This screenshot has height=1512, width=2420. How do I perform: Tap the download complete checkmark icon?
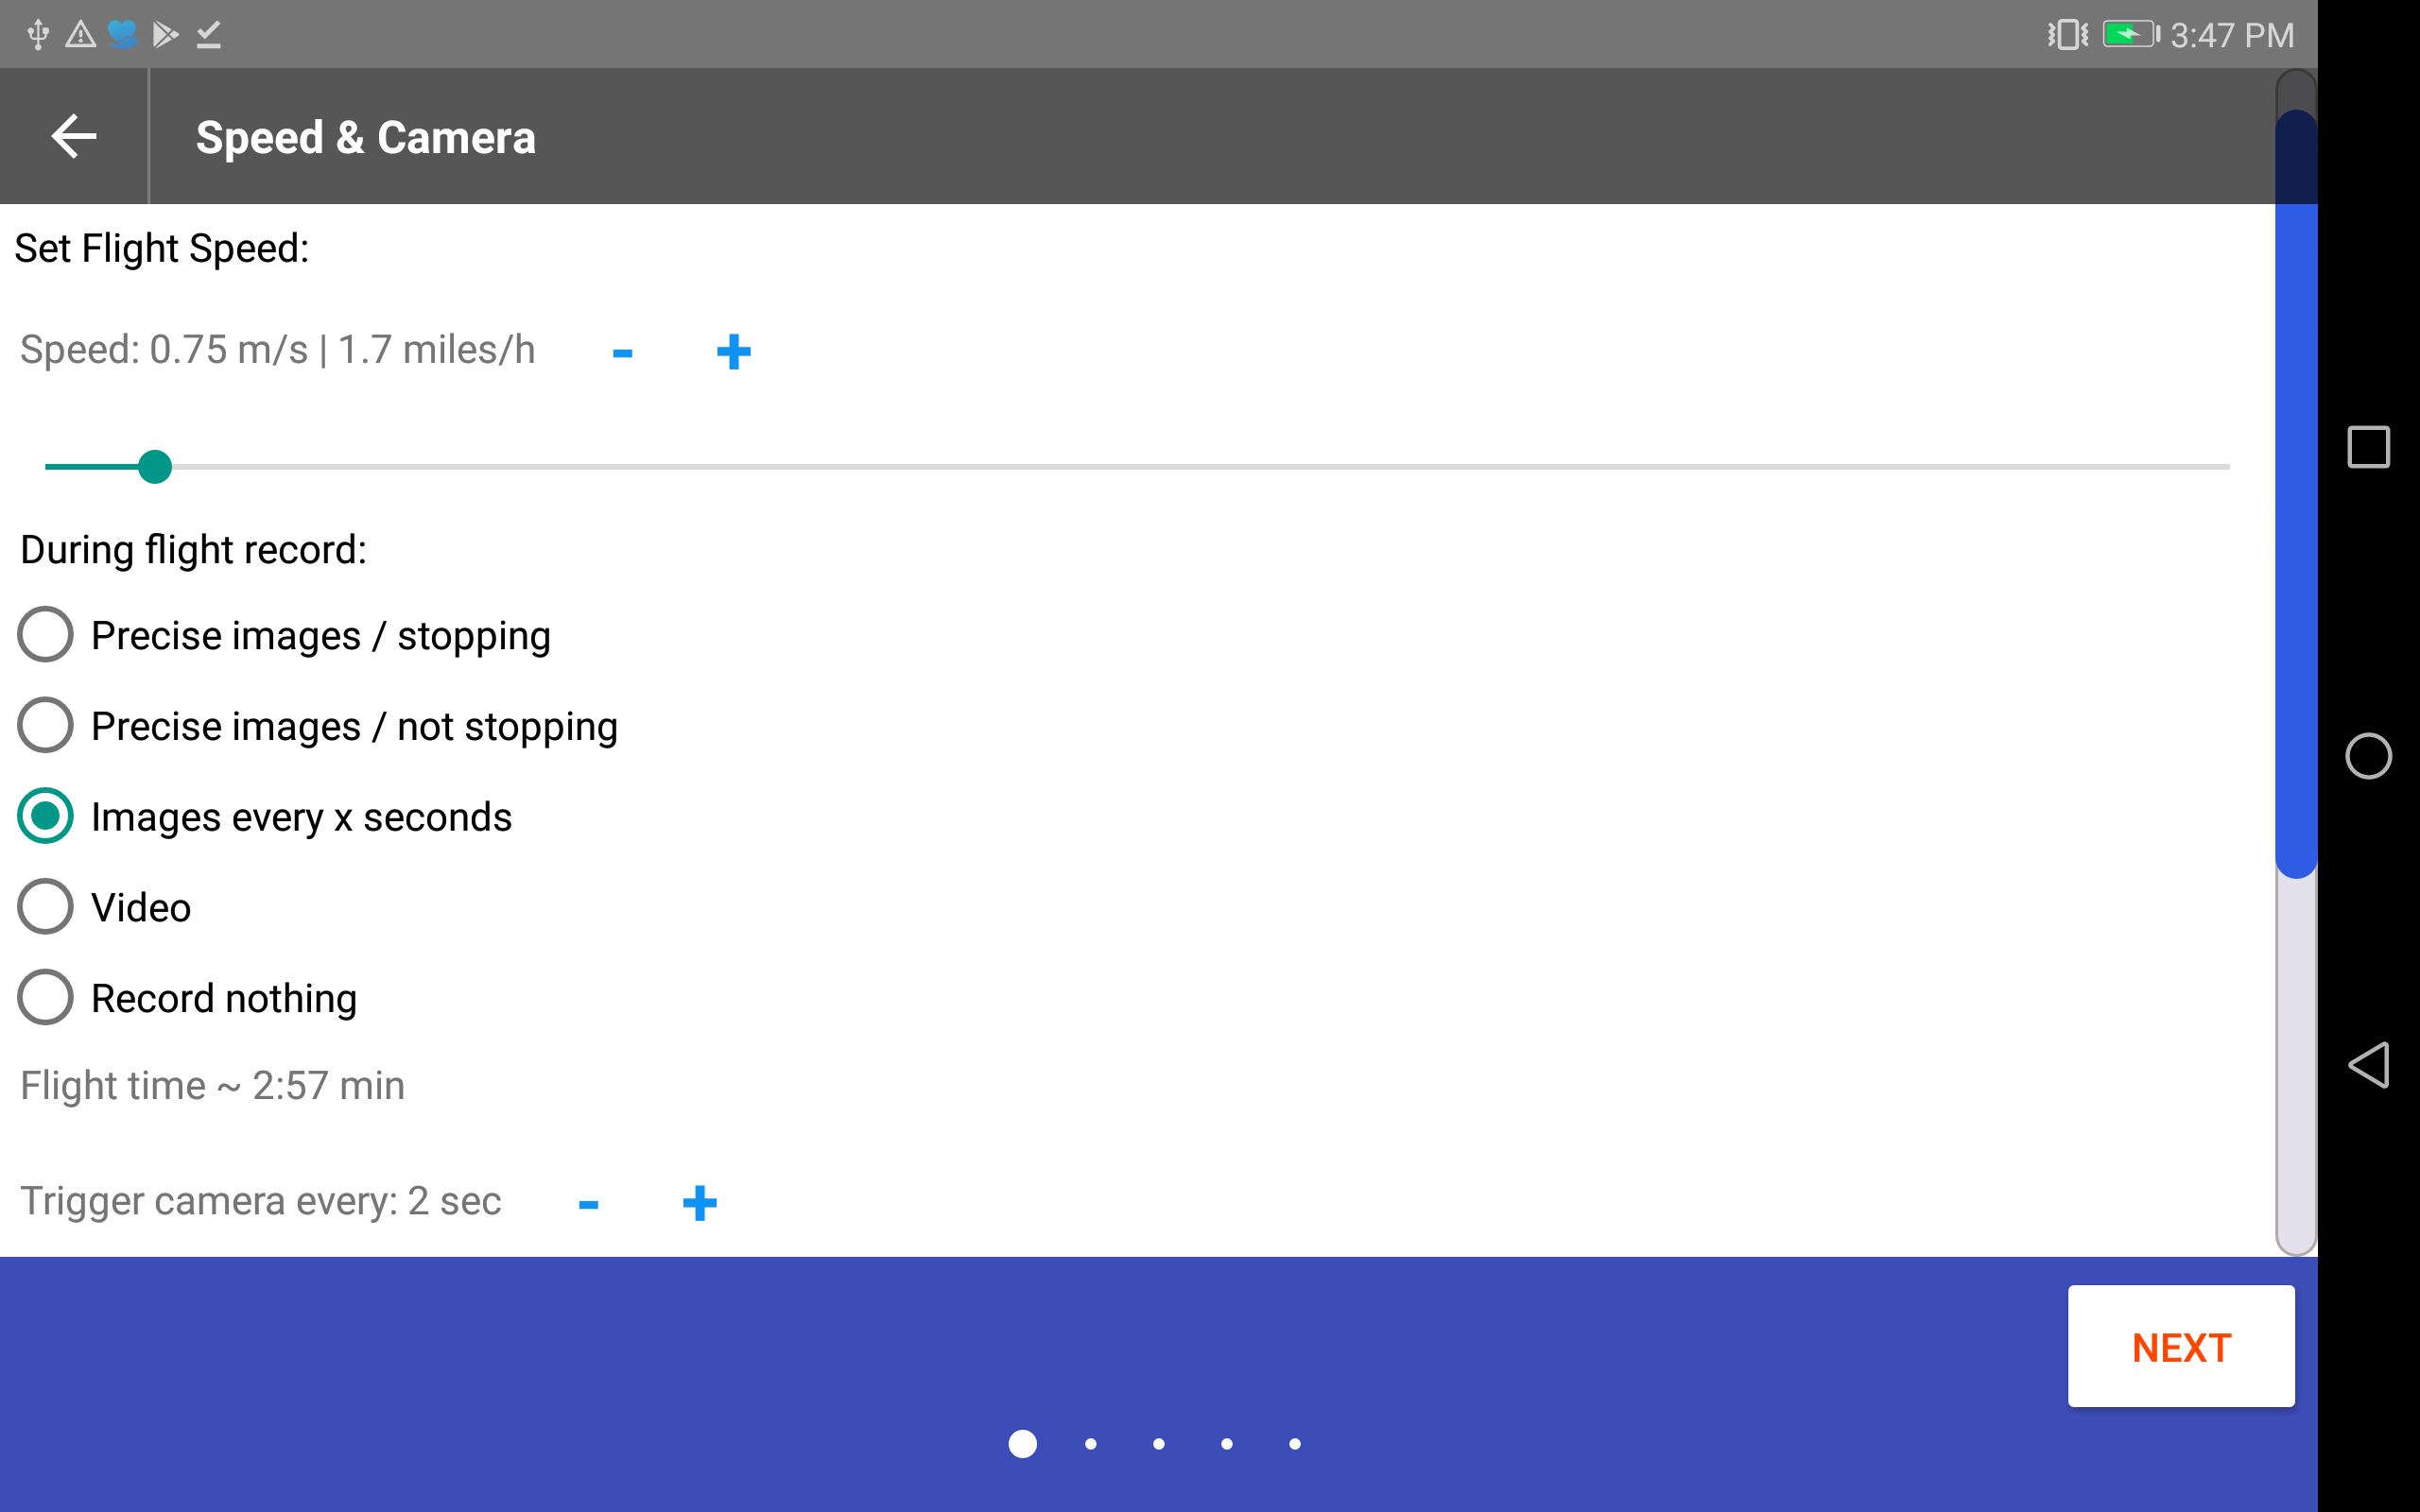point(208,35)
